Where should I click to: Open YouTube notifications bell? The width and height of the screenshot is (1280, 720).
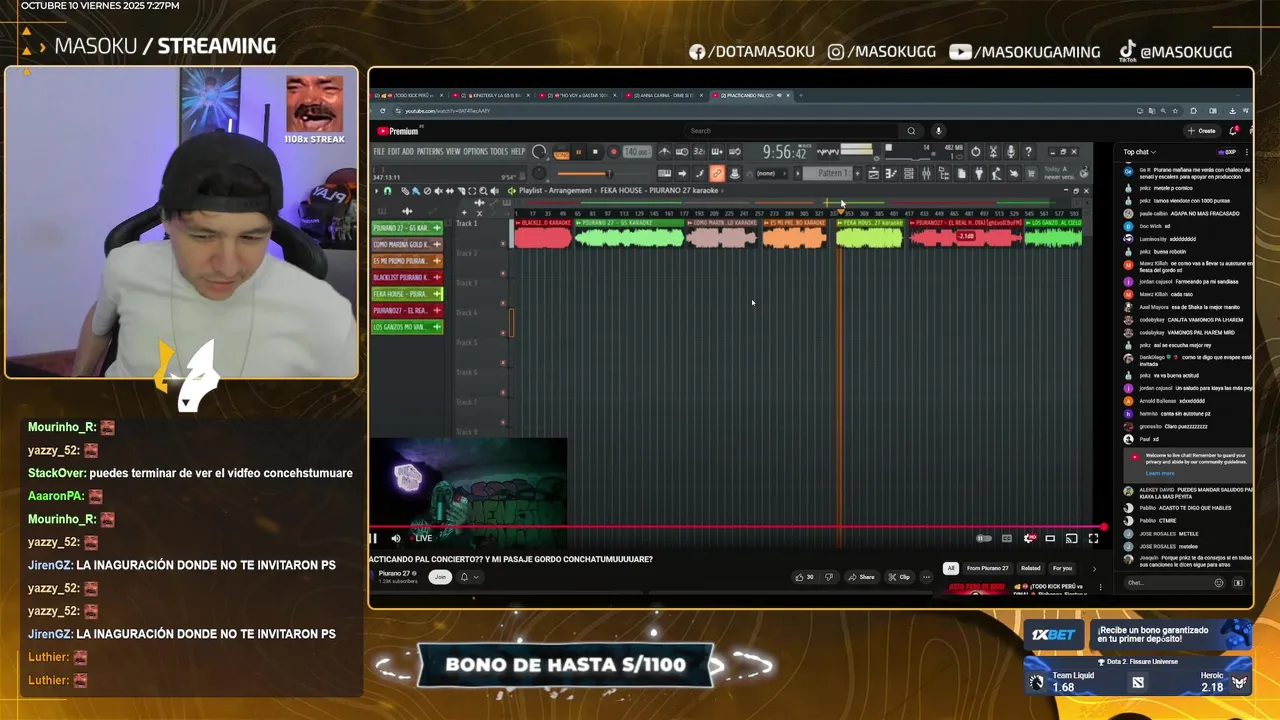[1233, 131]
